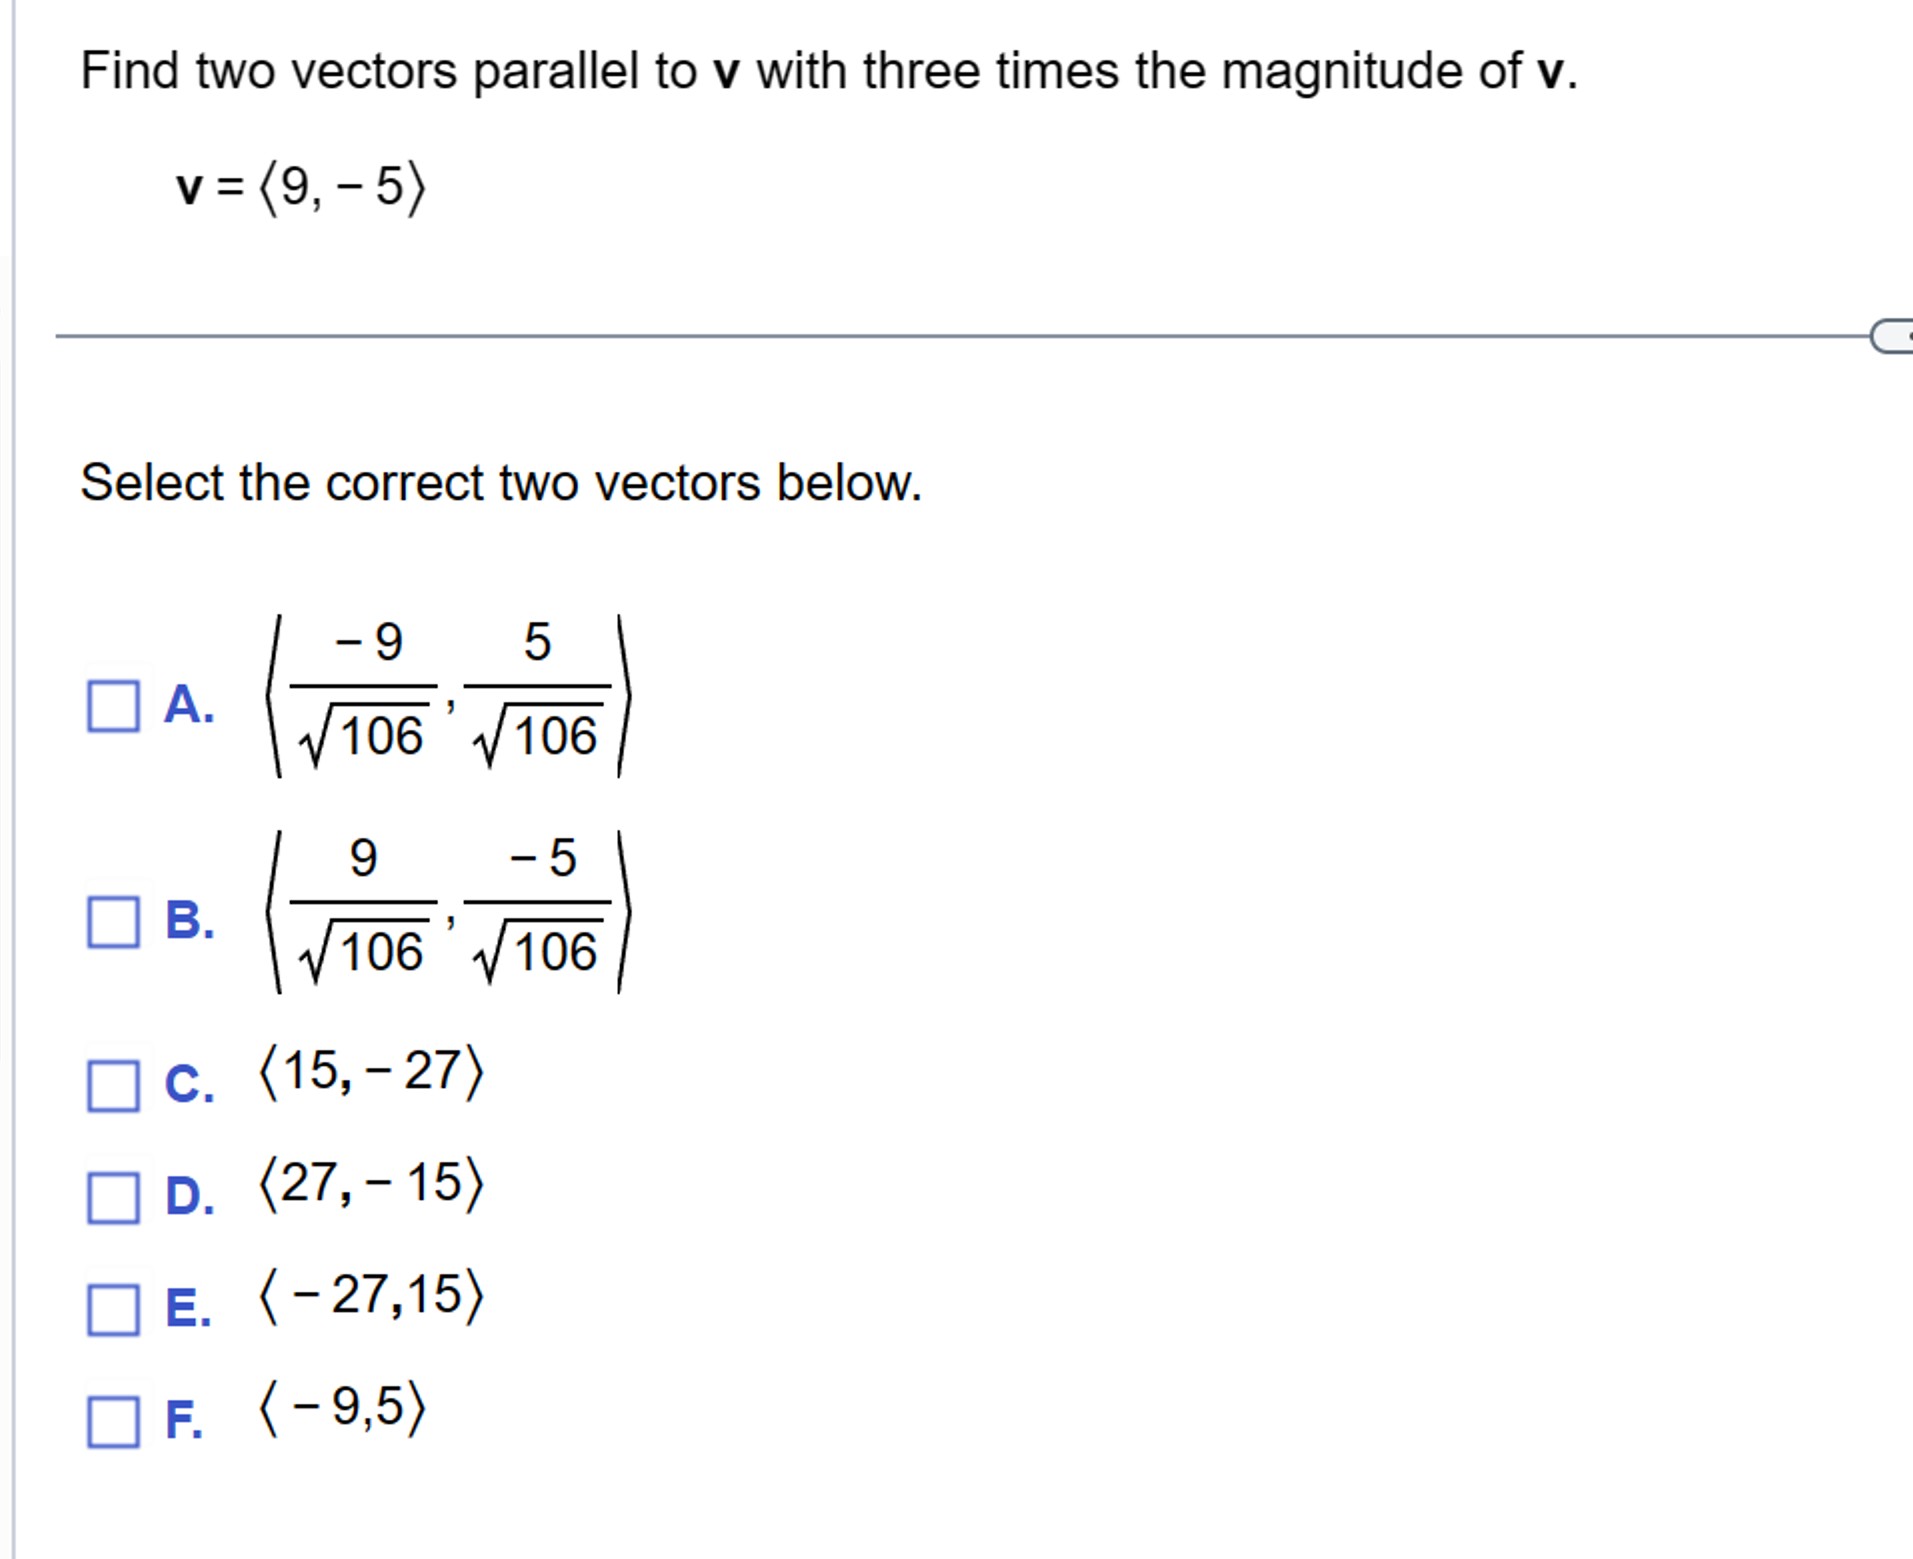
Task: Select the answer vector ⟨27, −15⟩
Action: [371, 1183]
